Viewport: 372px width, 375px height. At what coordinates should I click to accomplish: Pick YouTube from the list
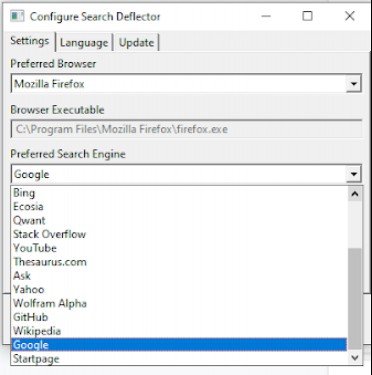[179, 248]
